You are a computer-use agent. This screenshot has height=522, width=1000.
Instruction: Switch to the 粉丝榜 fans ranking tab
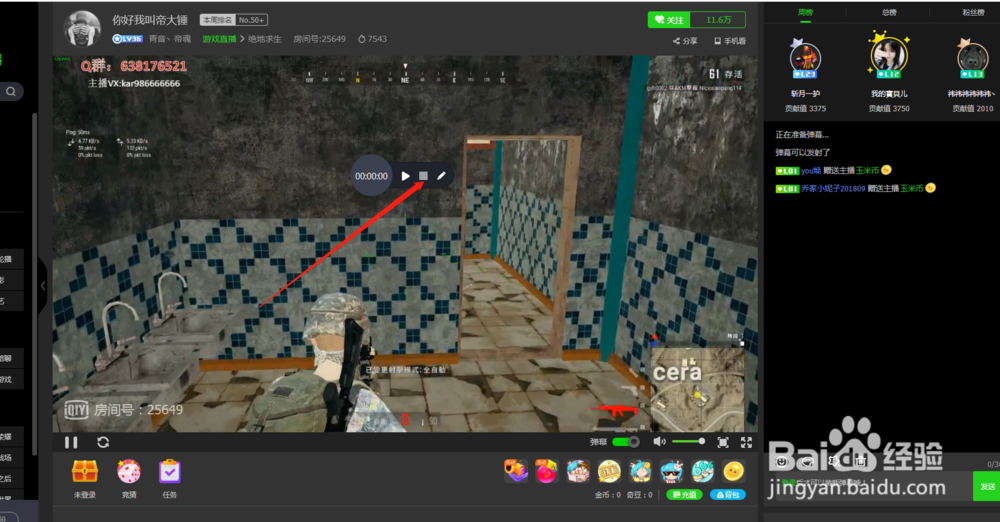pos(973,13)
